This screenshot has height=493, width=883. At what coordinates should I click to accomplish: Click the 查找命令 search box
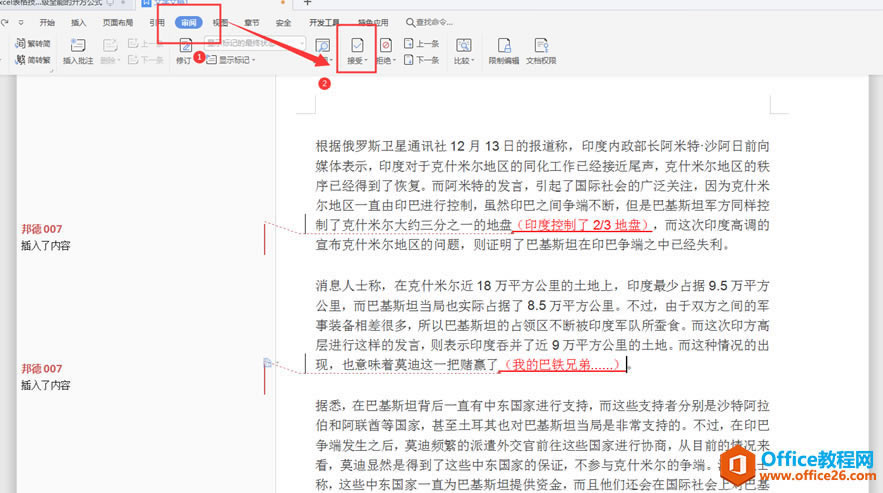pyautogui.click(x=429, y=23)
